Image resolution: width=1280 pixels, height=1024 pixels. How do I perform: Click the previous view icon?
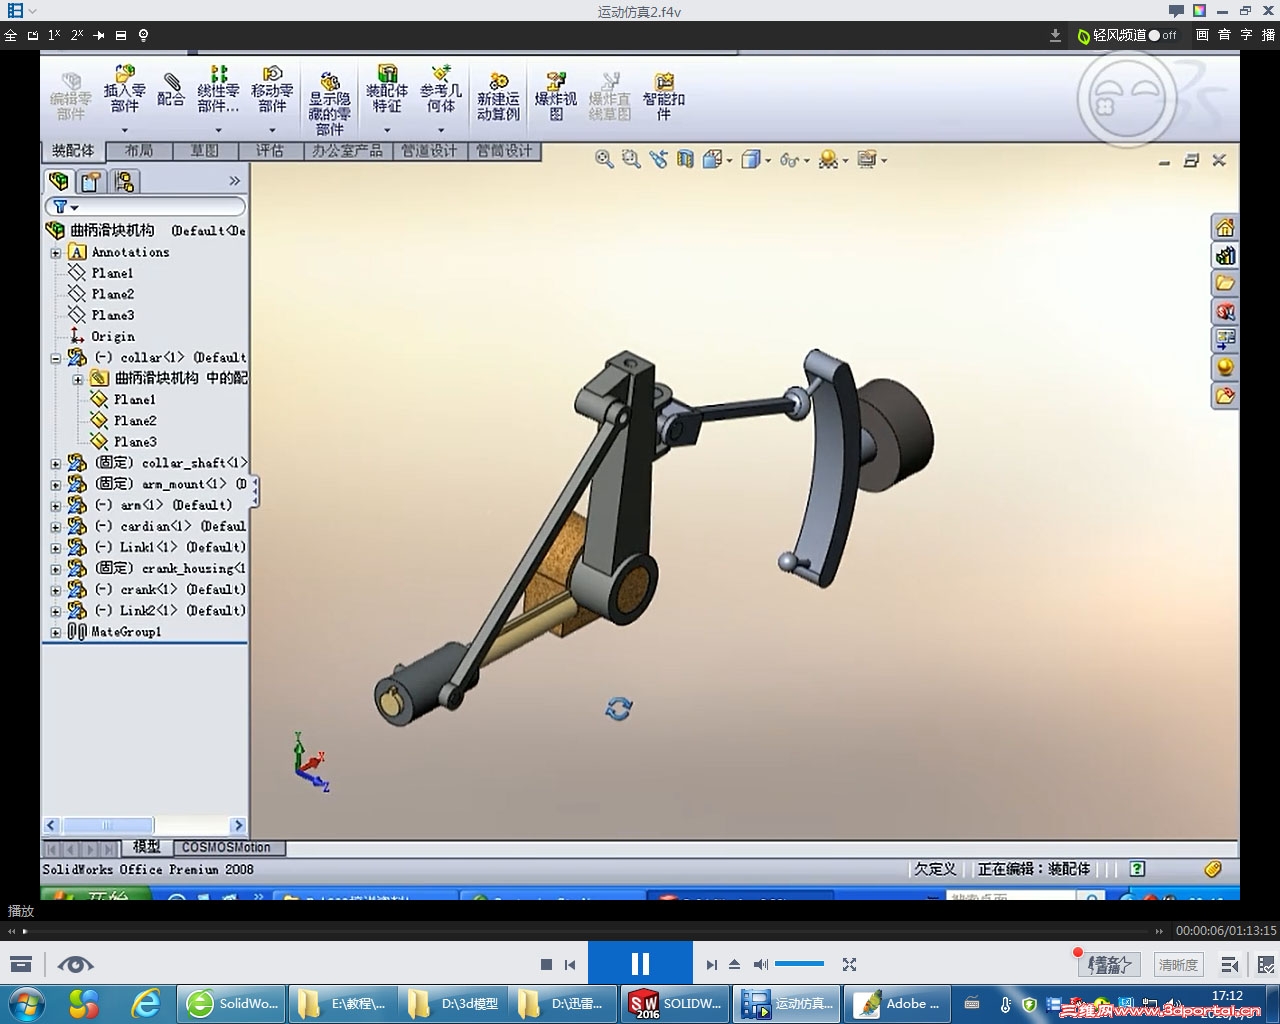(658, 159)
